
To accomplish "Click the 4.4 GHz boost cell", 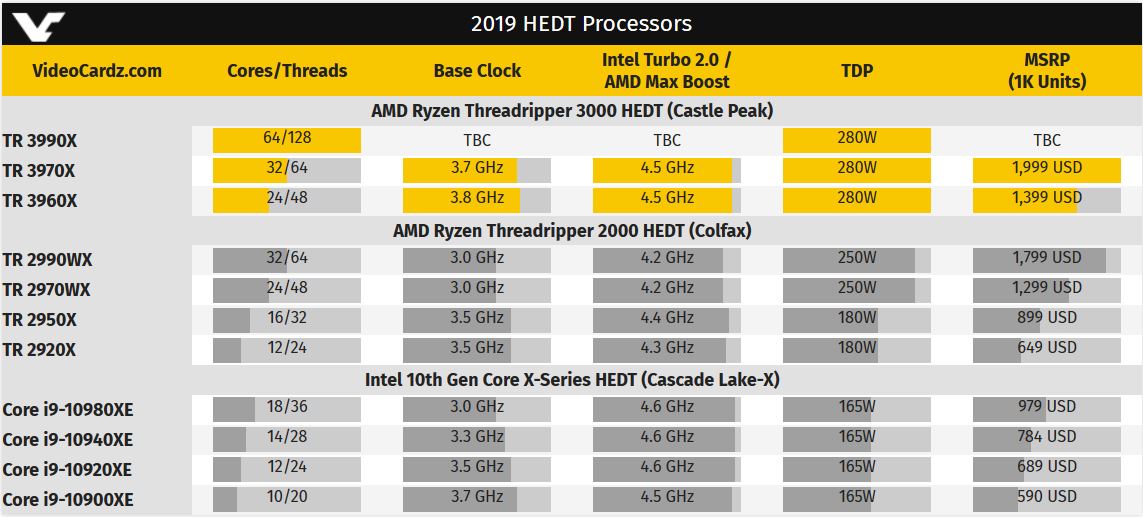I will pos(667,319).
